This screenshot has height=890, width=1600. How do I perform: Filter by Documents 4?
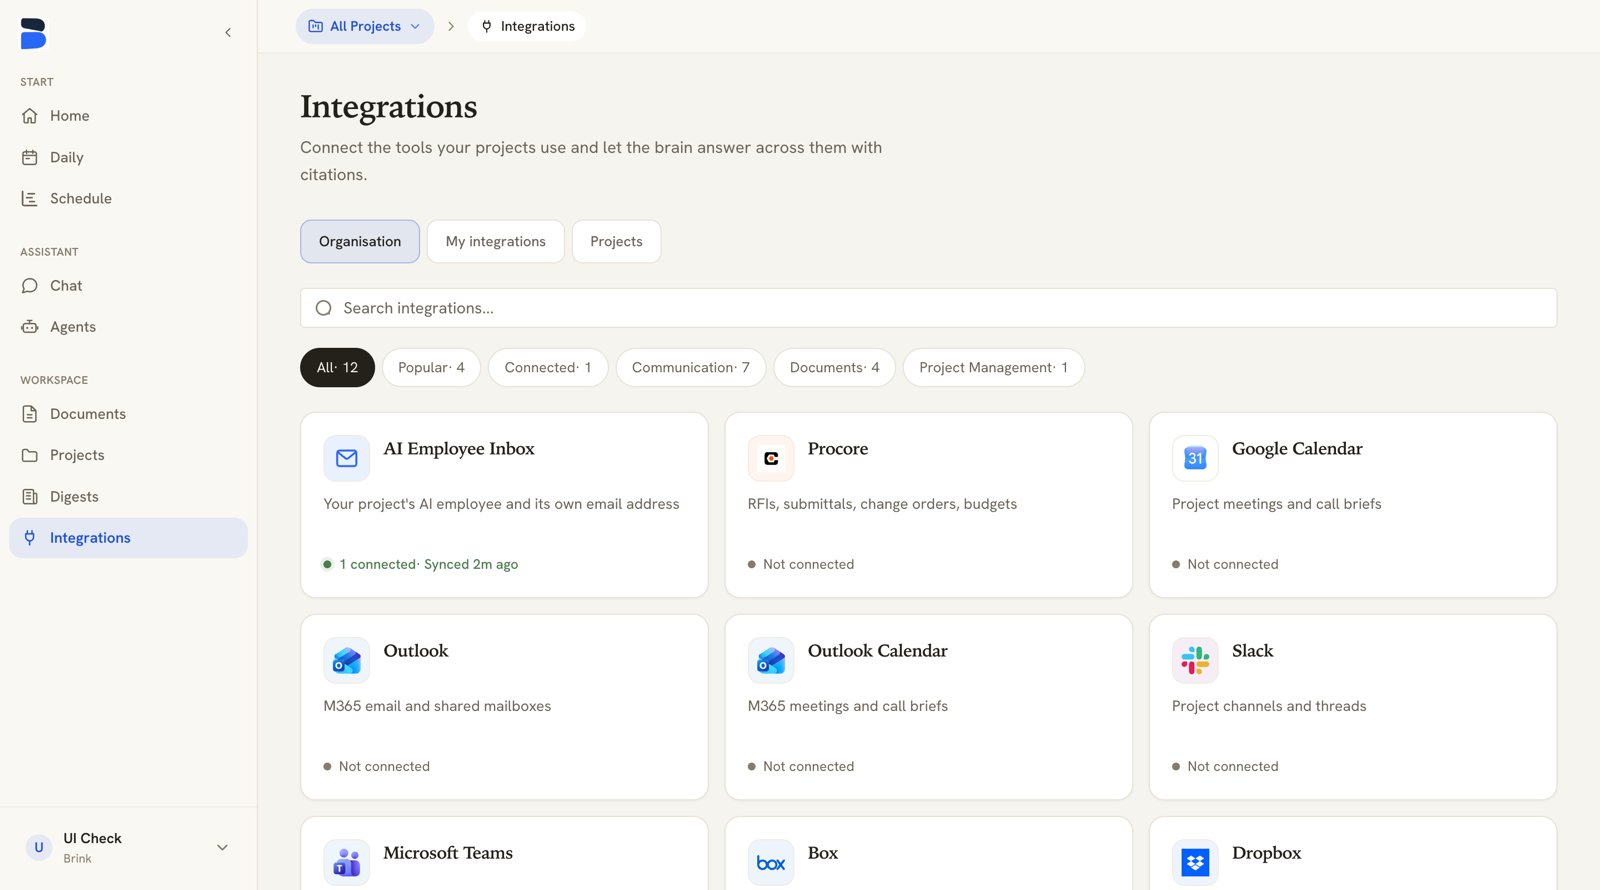(835, 367)
